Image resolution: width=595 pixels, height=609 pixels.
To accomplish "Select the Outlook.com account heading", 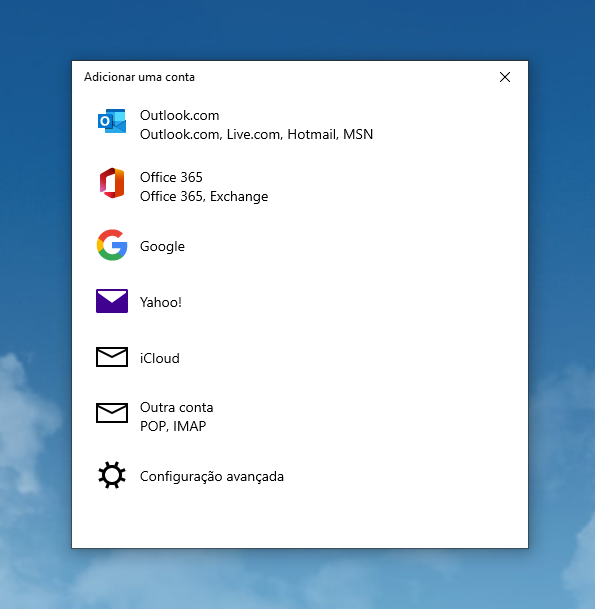I will (179, 115).
